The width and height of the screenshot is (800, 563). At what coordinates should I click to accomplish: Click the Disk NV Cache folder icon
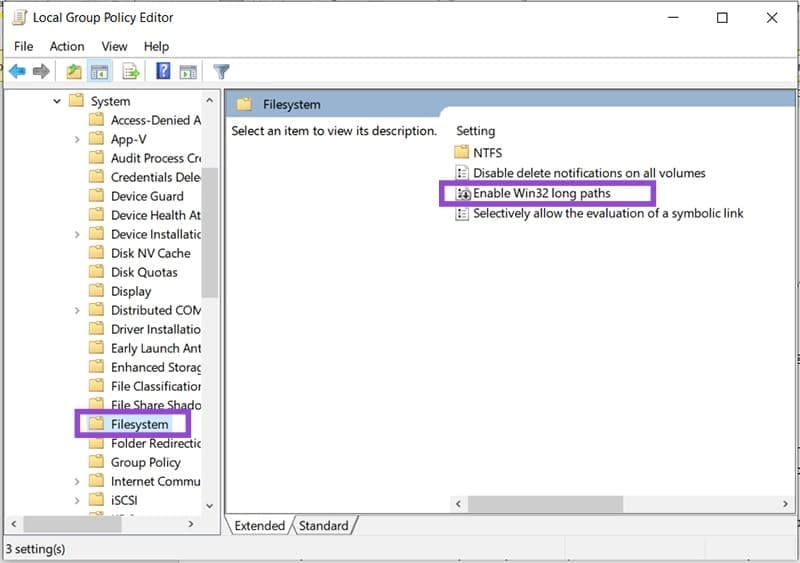96,252
